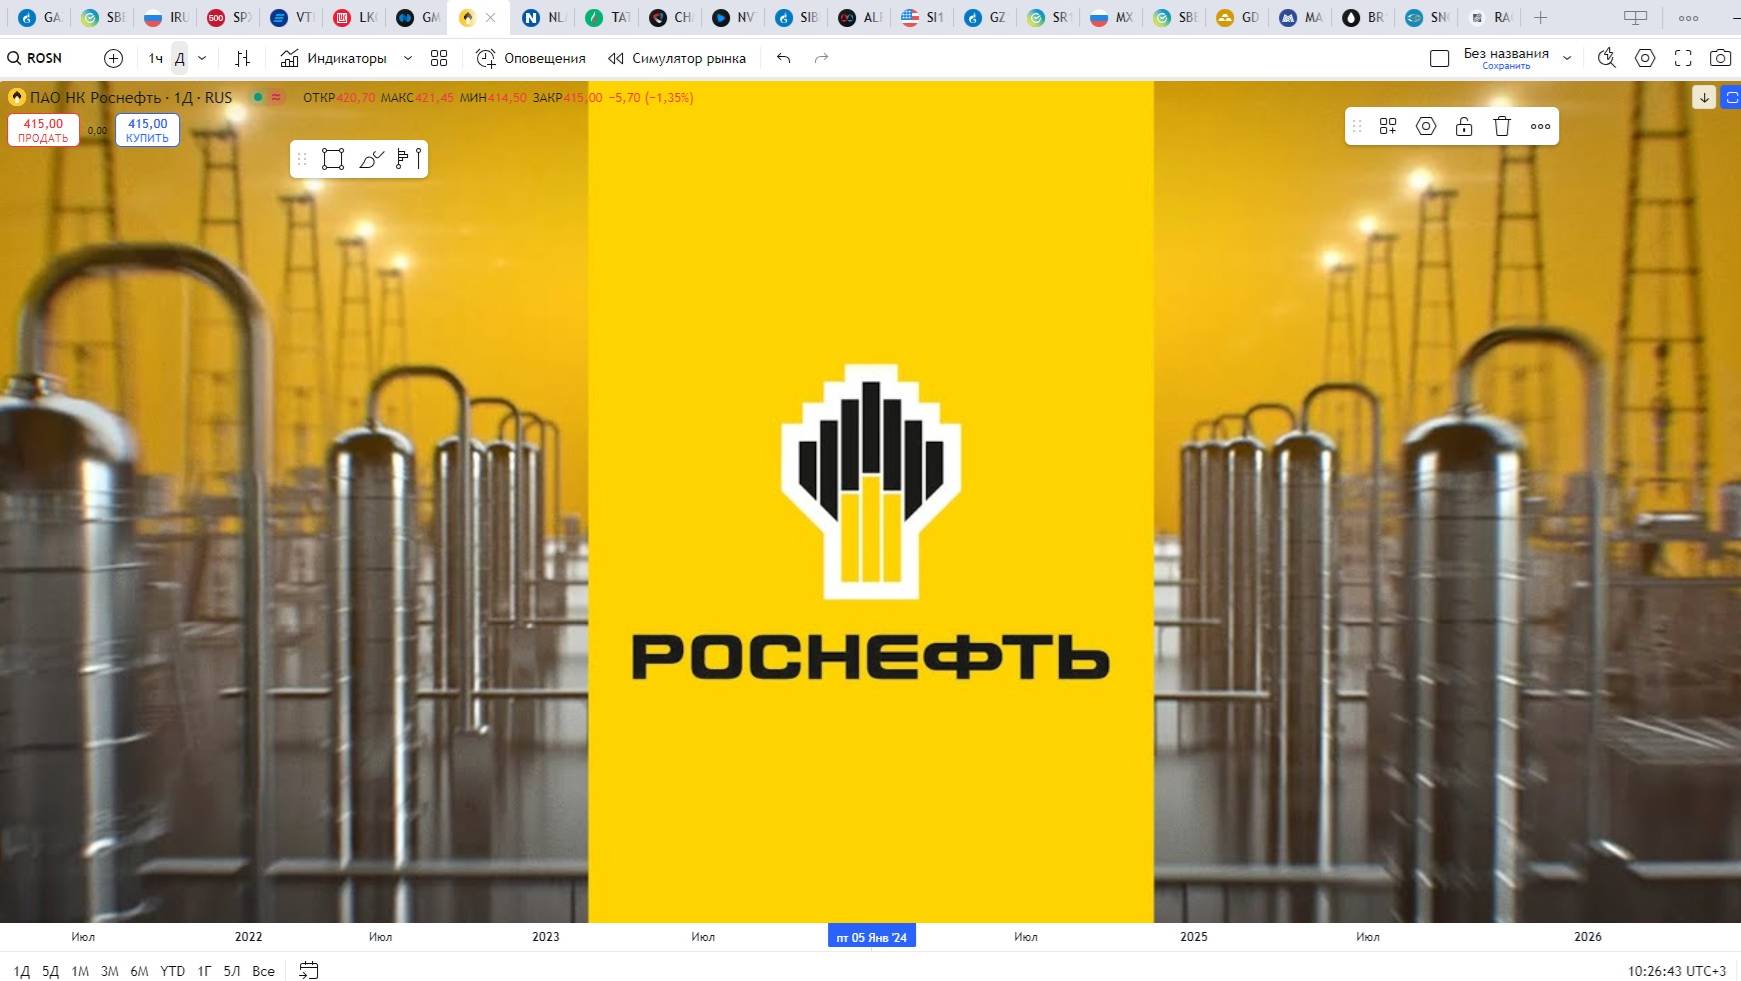Open browser side-by-side screen icon
1741x981 pixels.
(1635, 17)
